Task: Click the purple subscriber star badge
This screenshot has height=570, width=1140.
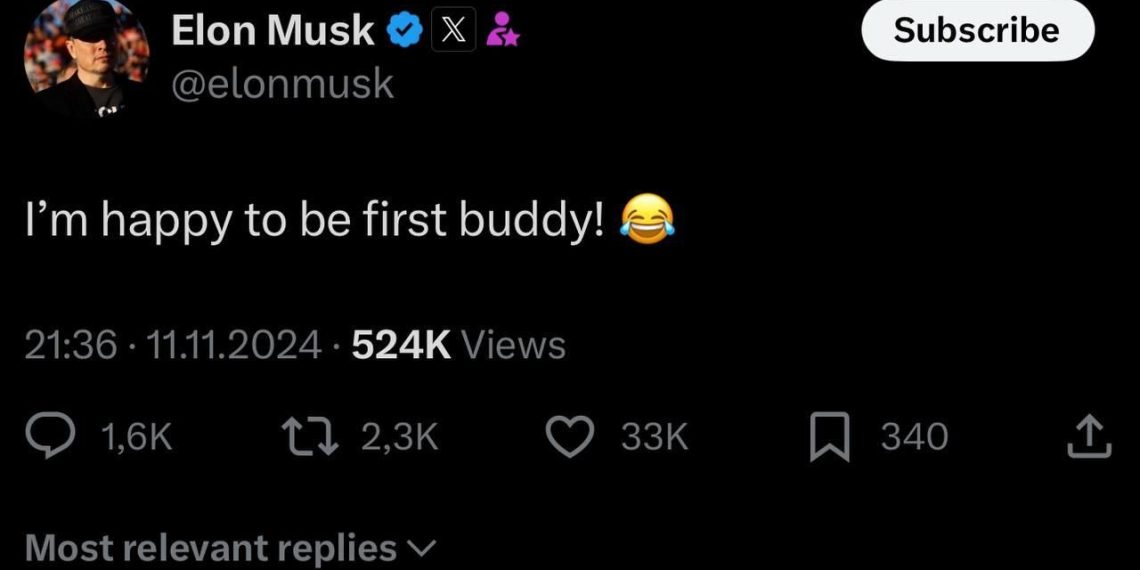Action: click(x=499, y=32)
